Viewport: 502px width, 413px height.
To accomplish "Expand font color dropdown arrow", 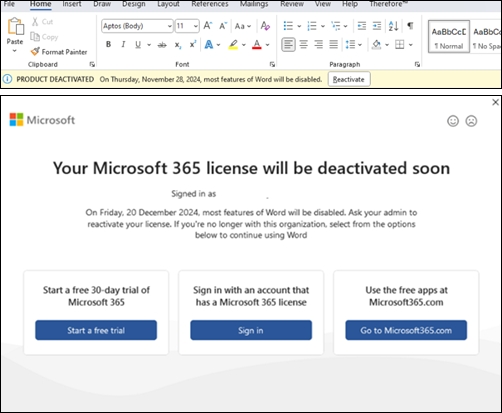I will pyautogui.click(x=267, y=45).
